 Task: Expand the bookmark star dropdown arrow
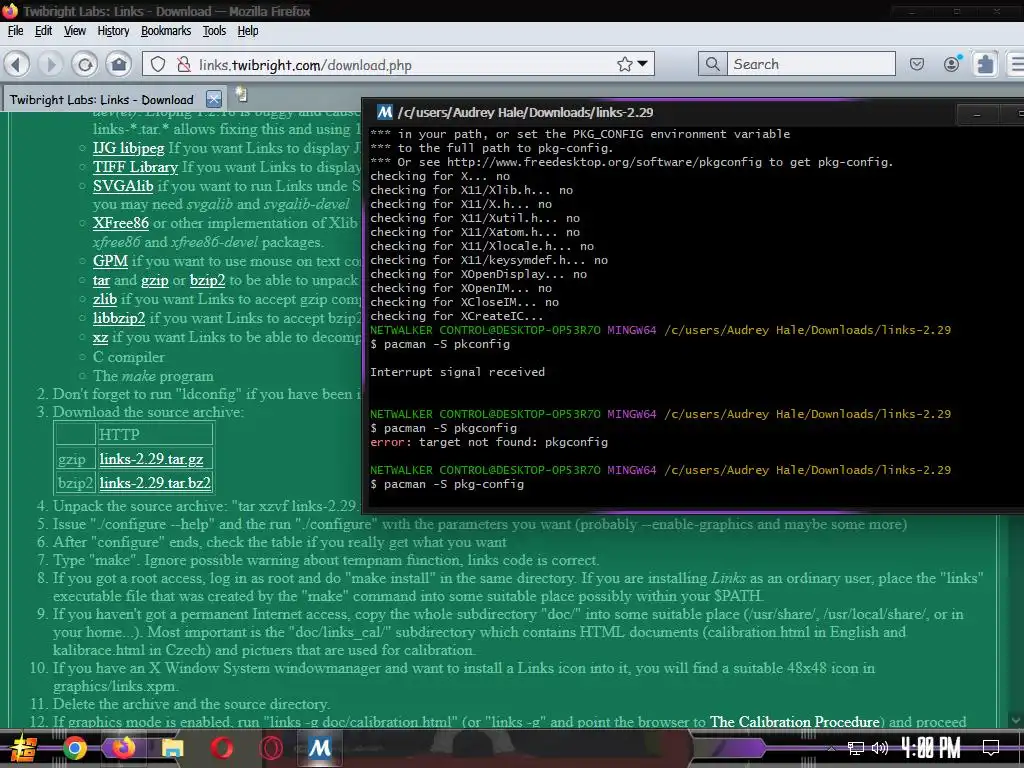click(x=643, y=64)
